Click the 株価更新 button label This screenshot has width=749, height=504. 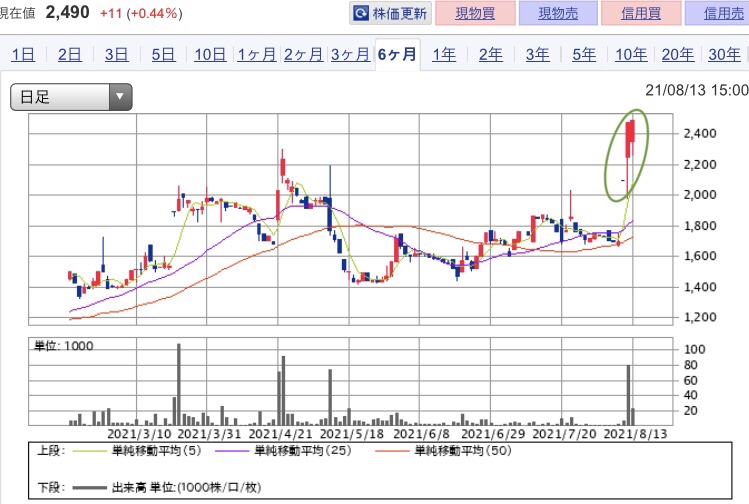pyautogui.click(x=399, y=13)
